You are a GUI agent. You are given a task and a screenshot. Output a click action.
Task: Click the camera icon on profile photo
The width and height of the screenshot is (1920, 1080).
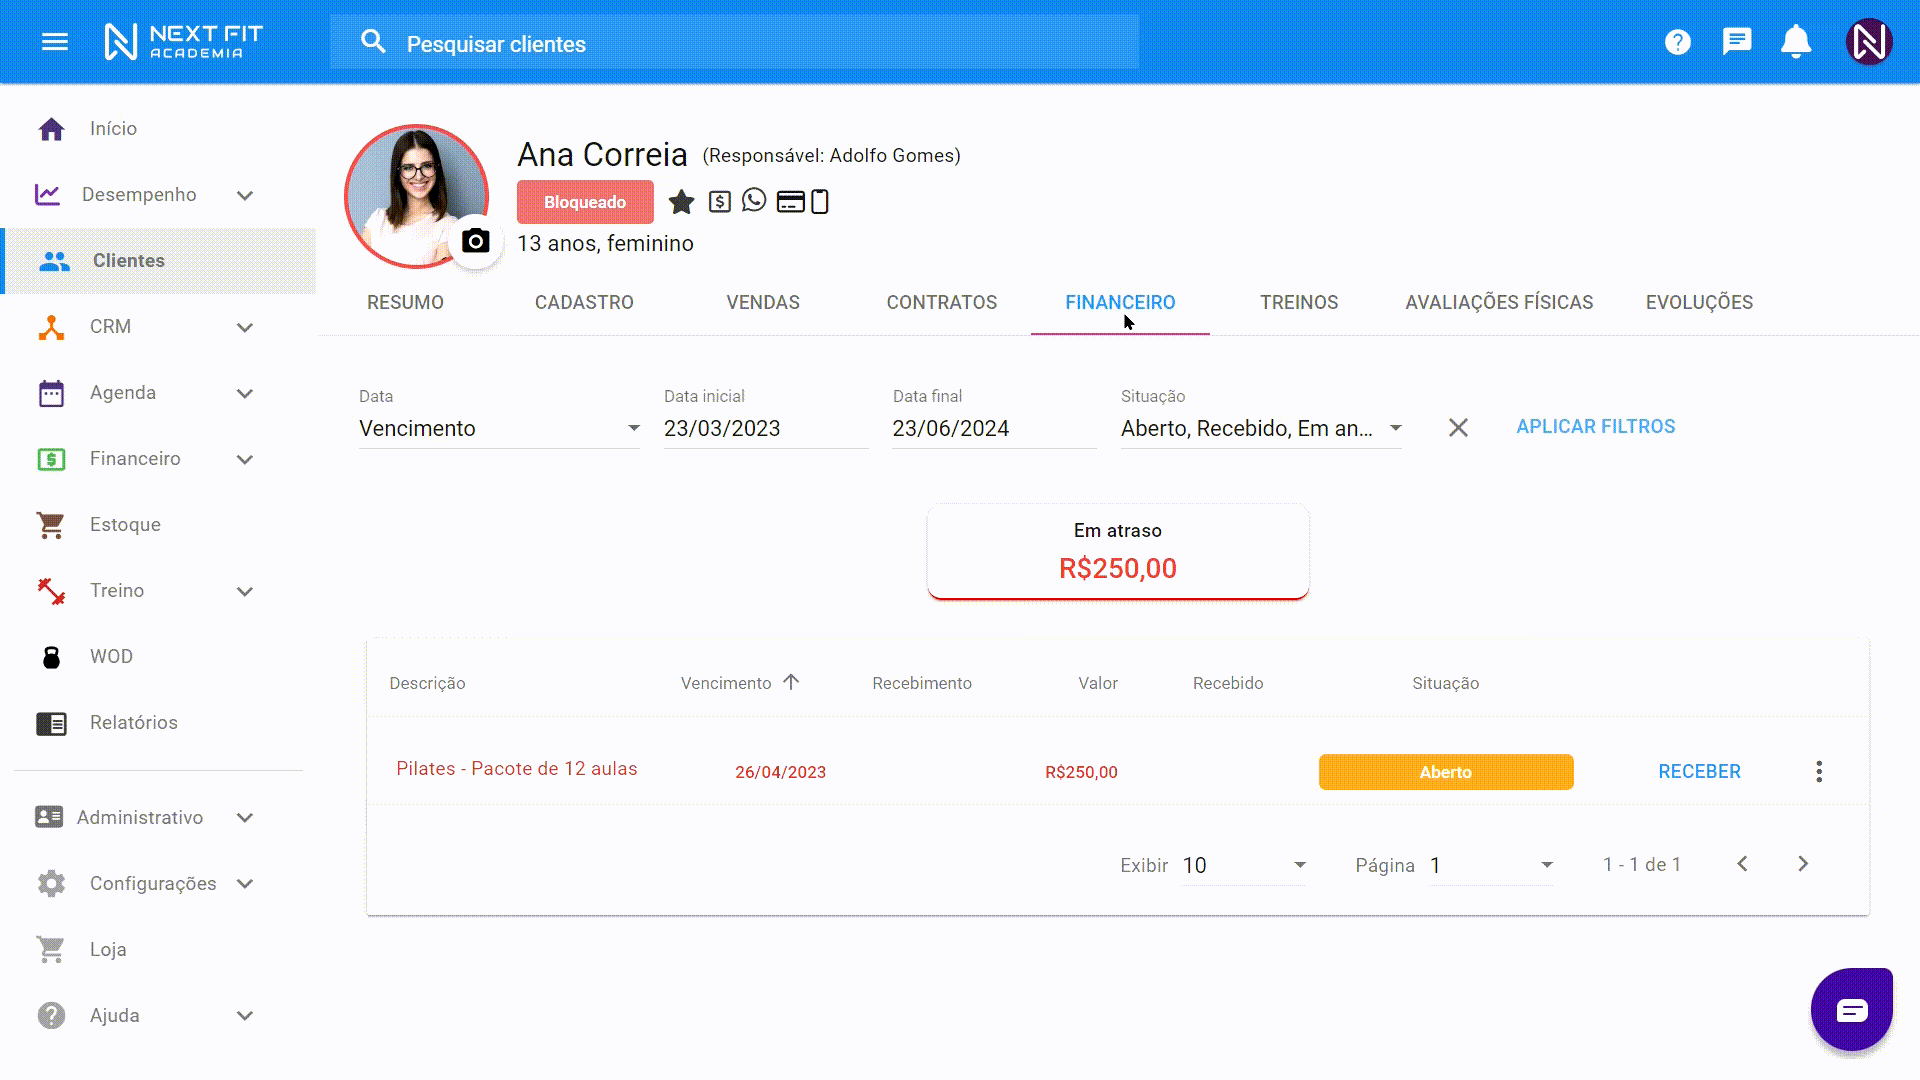click(x=476, y=241)
